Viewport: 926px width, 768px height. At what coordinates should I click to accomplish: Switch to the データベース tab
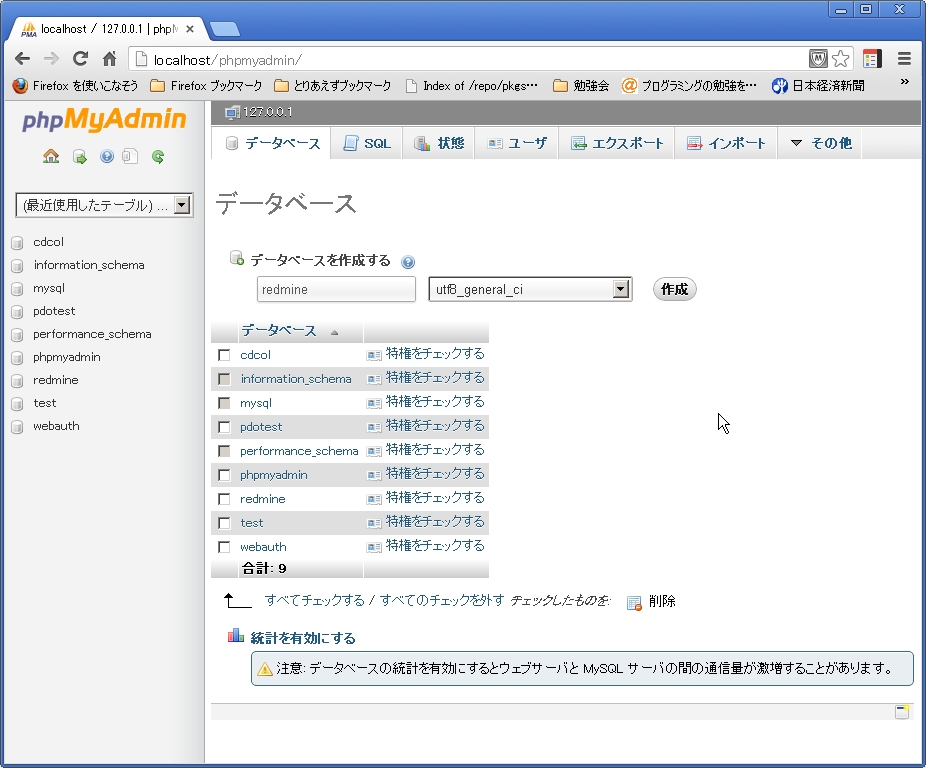(272, 144)
